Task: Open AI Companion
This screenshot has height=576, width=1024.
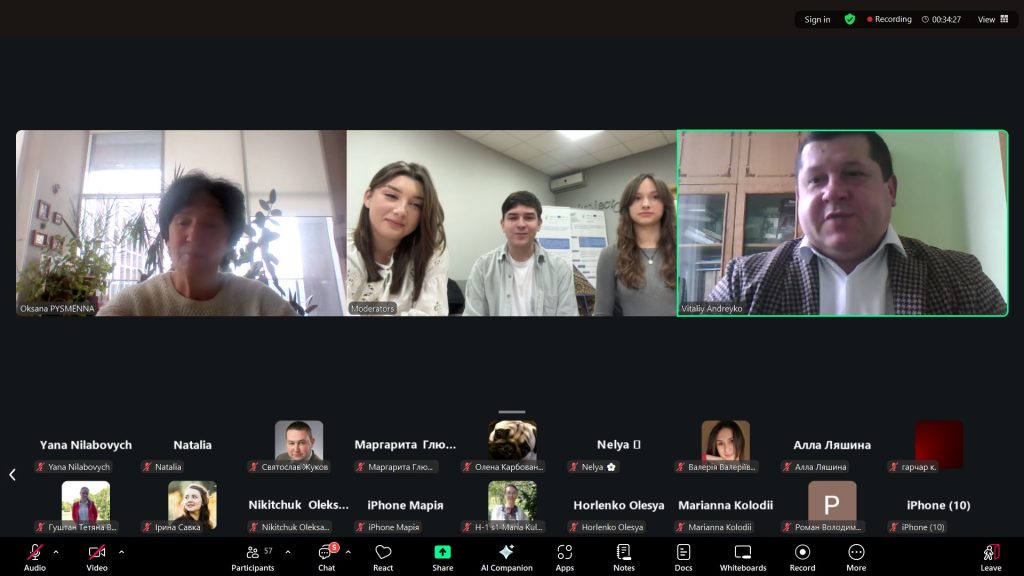Action: [x=506, y=557]
